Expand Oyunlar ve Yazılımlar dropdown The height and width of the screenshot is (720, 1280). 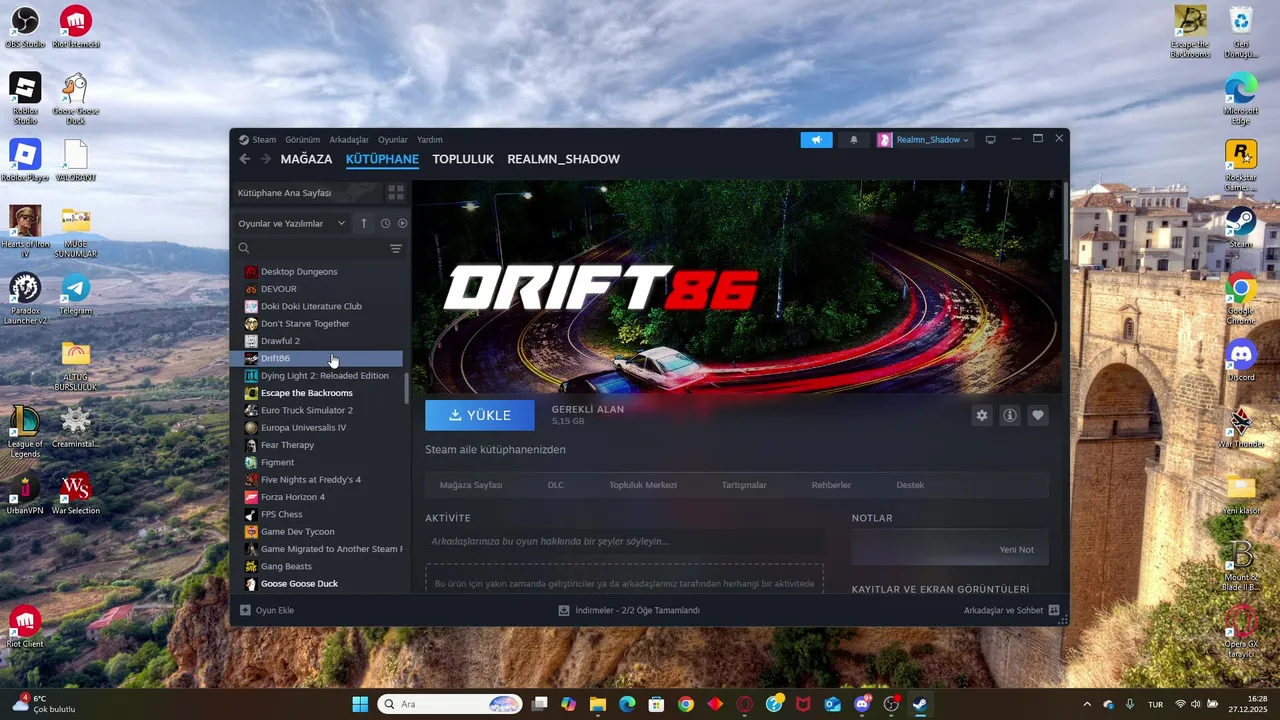[x=292, y=223]
